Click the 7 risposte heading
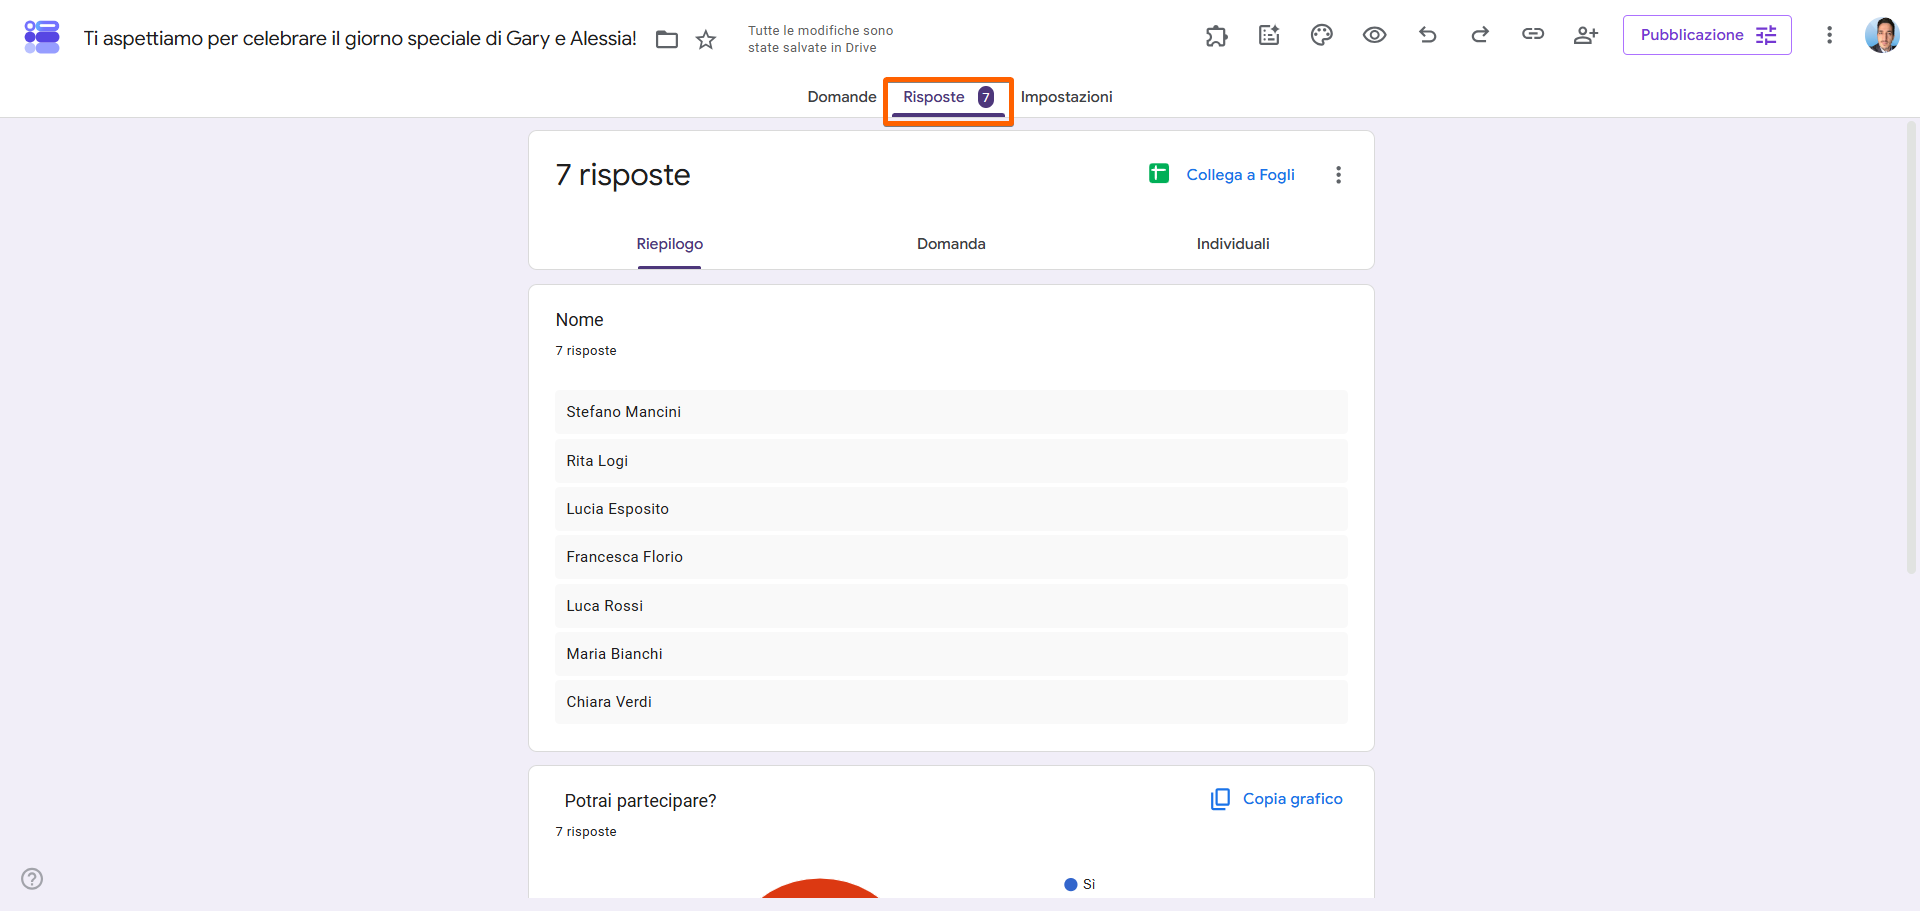Image resolution: width=1920 pixels, height=911 pixels. tap(623, 175)
